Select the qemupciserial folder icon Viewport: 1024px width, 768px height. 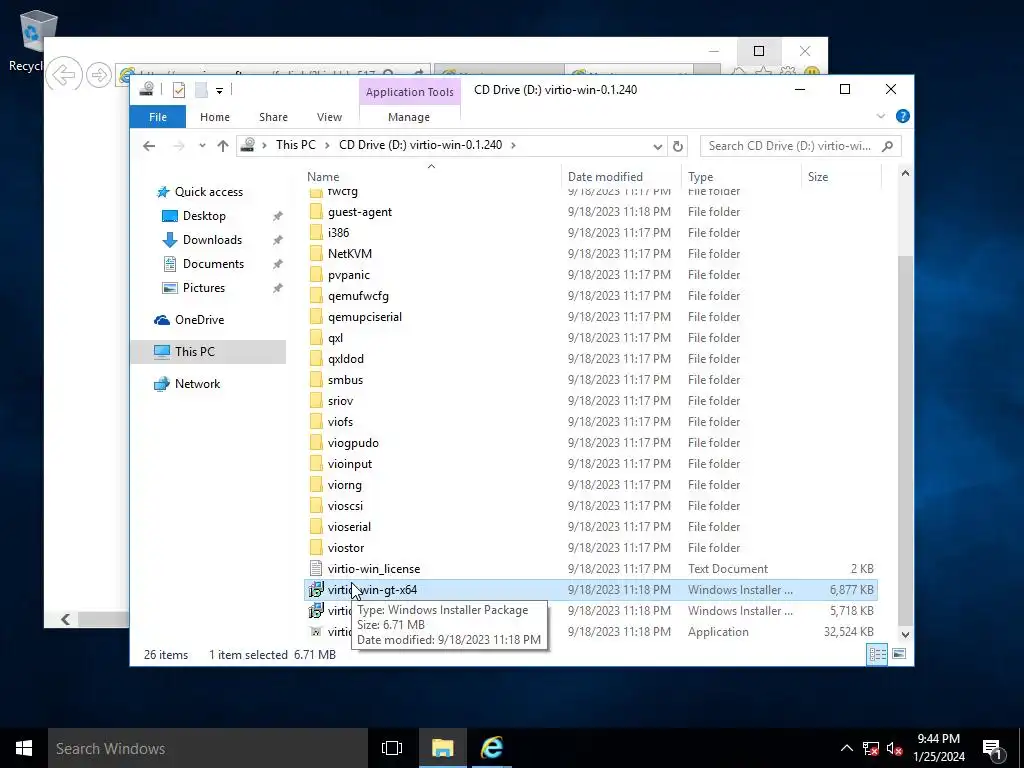tap(316, 317)
